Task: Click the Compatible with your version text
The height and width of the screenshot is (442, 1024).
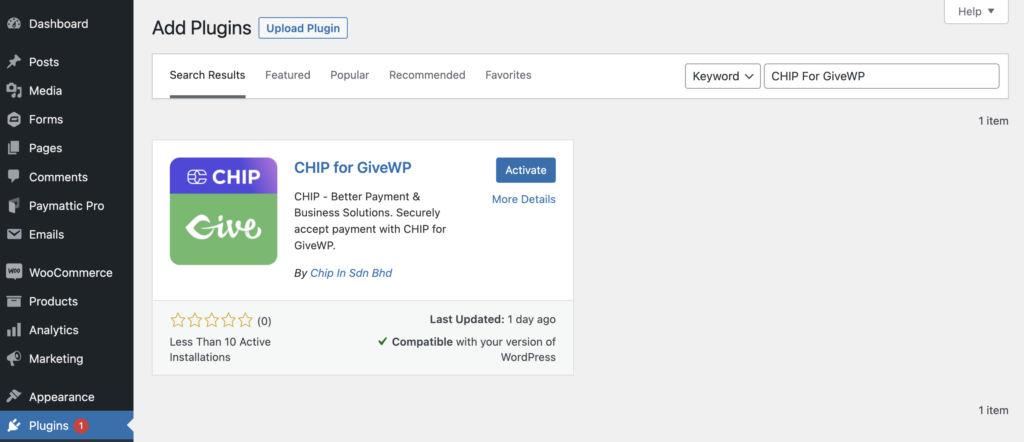Action: point(467,349)
